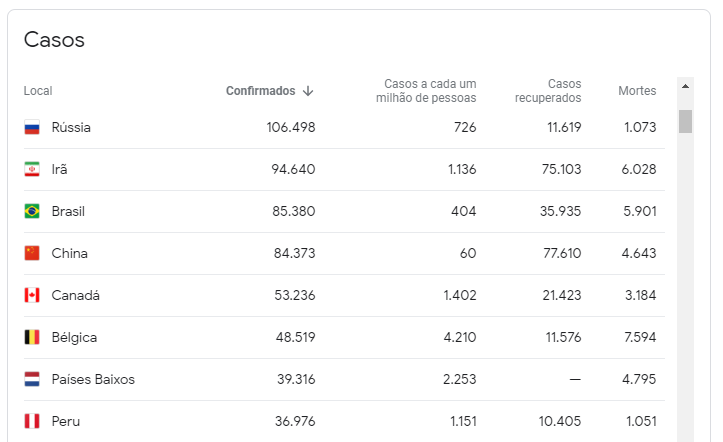Image resolution: width=723 pixels, height=442 pixels.
Task: Click the Casos section heading
Action: pyautogui.click(x=54, y=40)
